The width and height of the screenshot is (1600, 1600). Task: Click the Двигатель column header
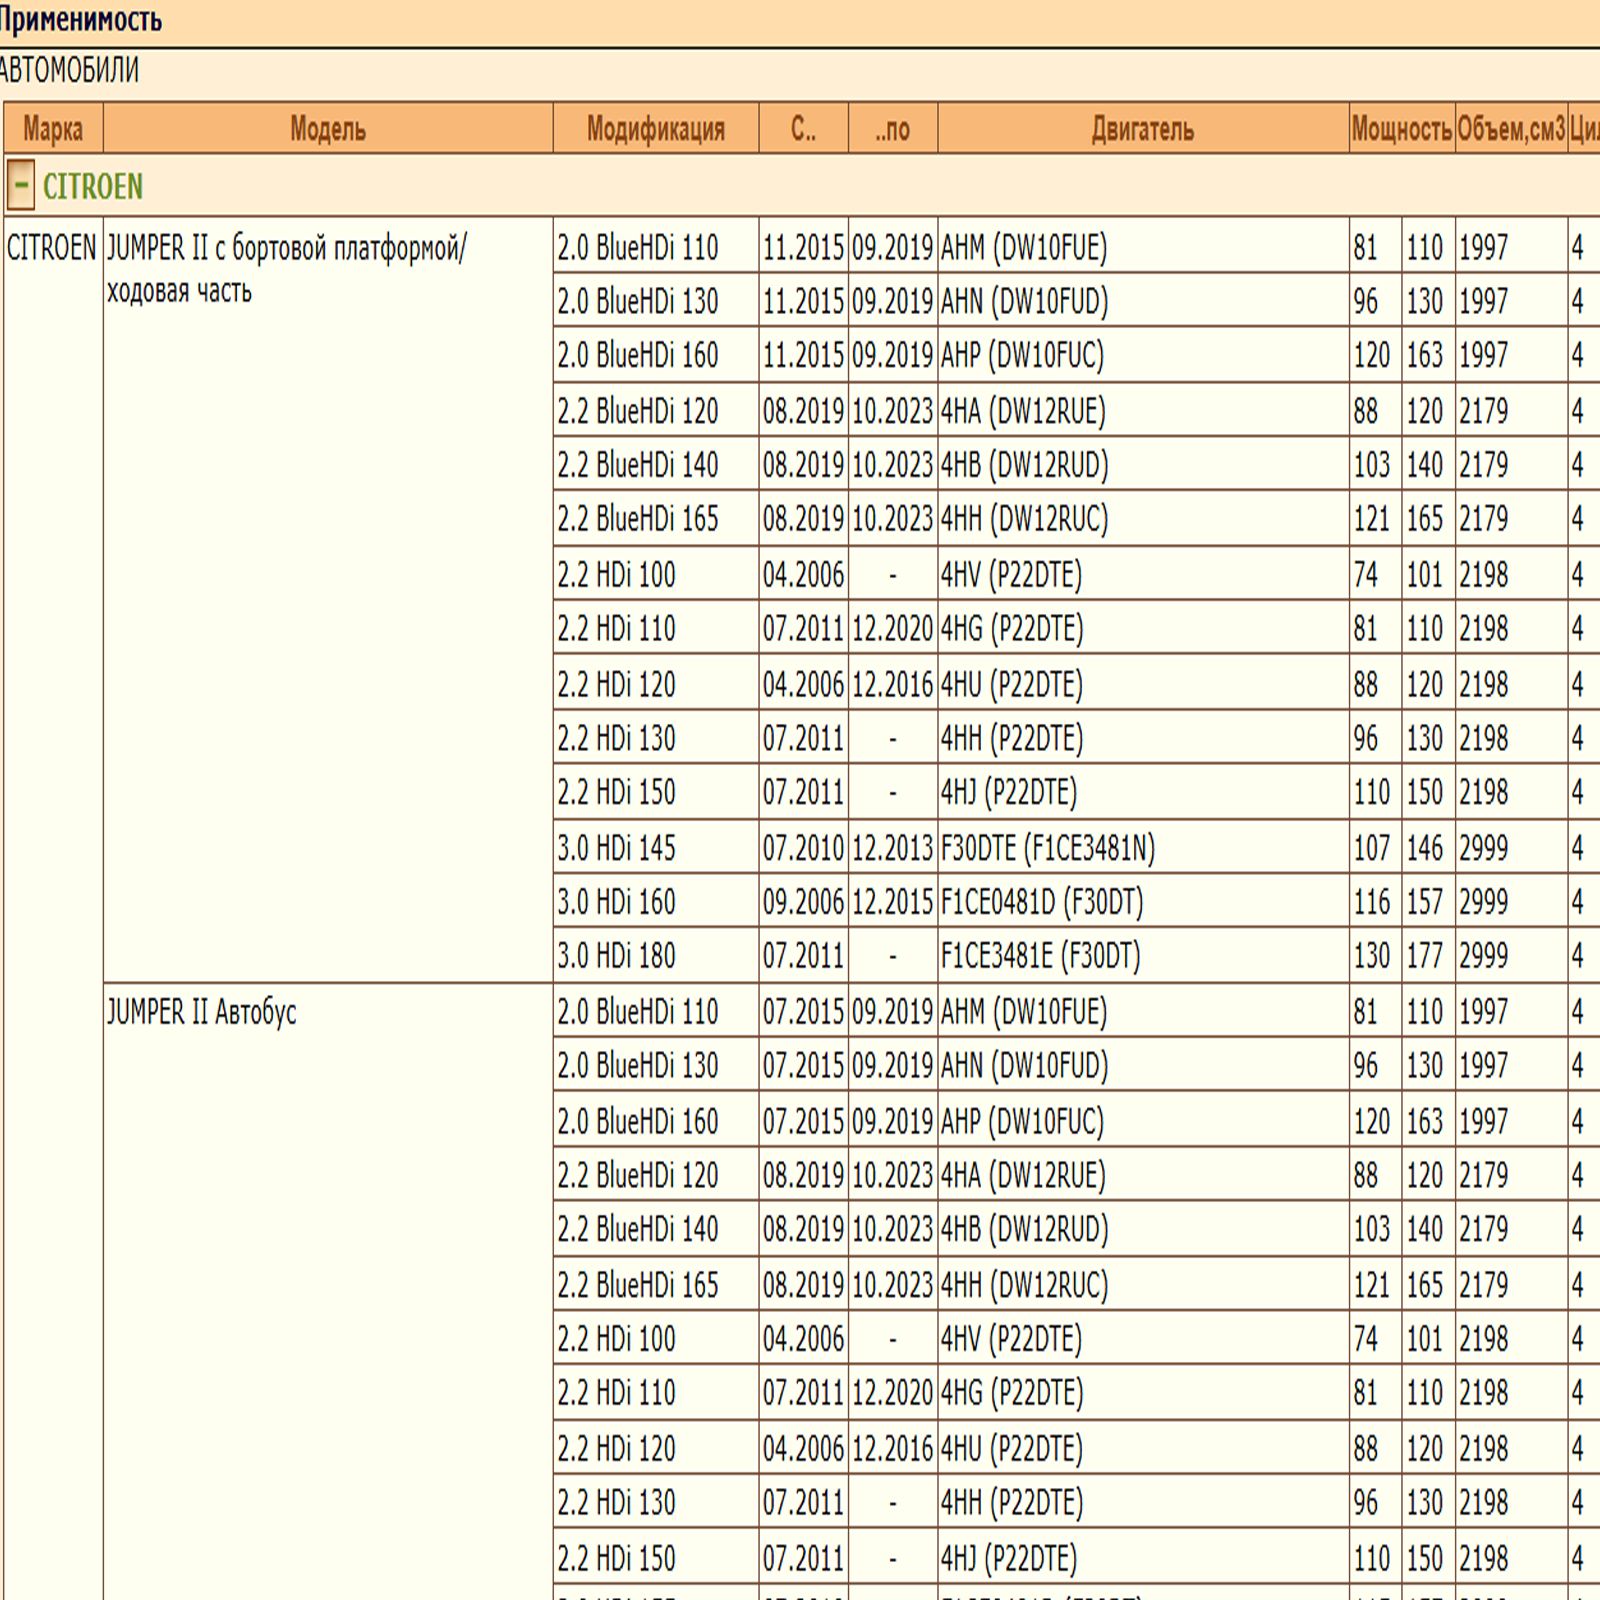point(1142,129)
